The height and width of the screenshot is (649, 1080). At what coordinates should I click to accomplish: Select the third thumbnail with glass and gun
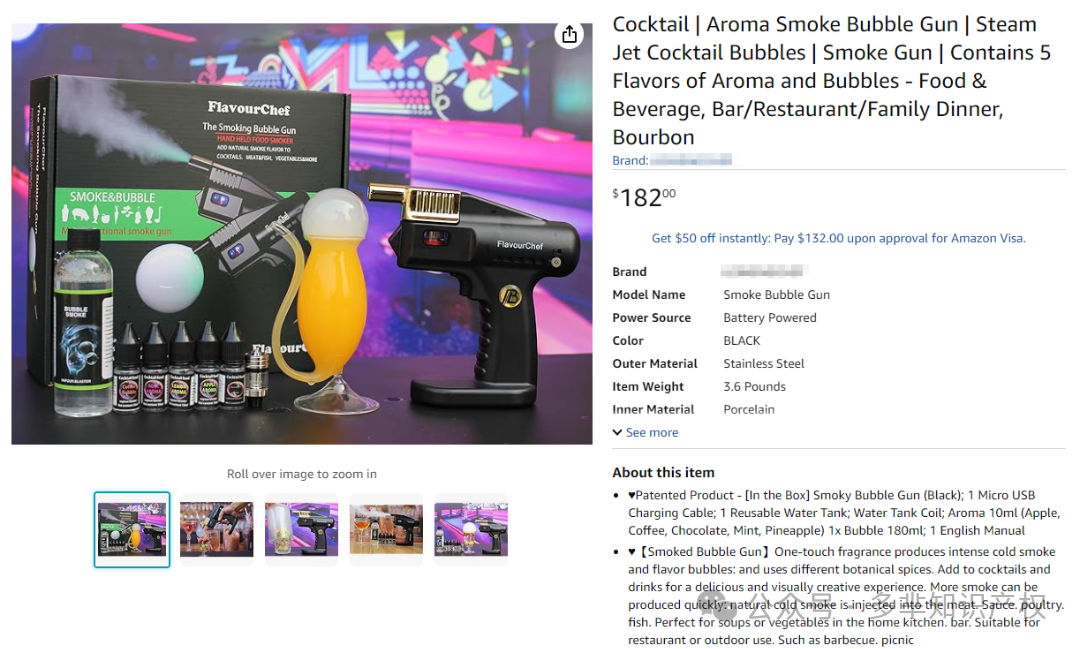pyautogui.click(x=301, y=529)
